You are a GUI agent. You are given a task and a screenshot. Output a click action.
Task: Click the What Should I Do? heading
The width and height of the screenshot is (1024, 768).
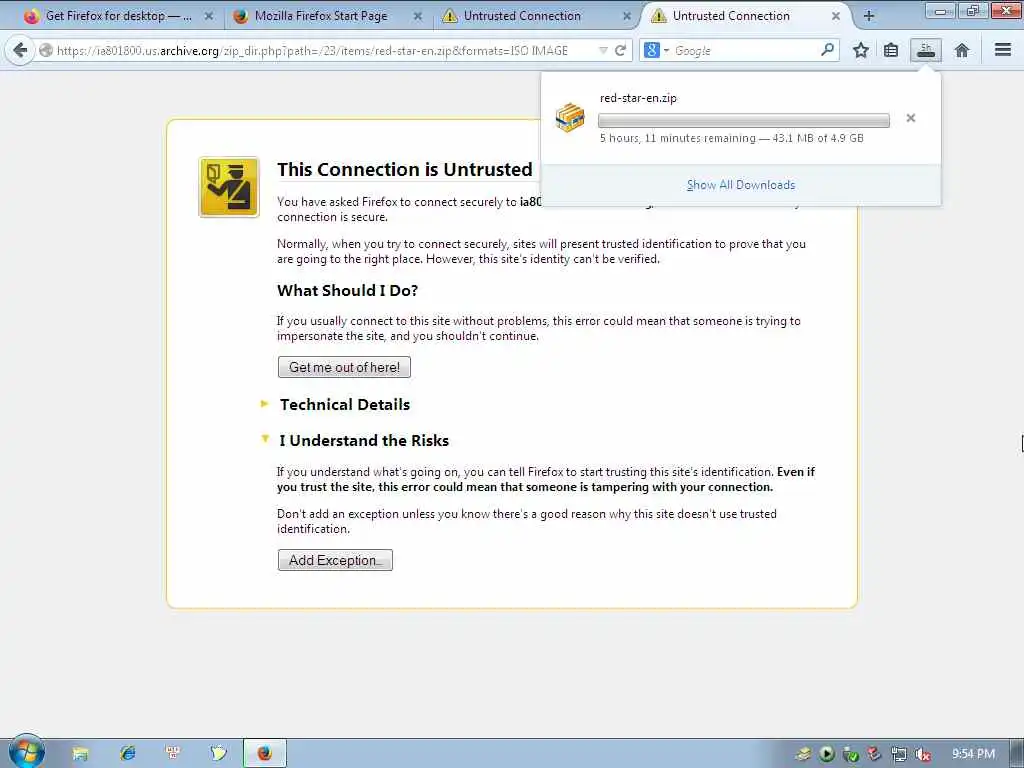tap(347, 291)
